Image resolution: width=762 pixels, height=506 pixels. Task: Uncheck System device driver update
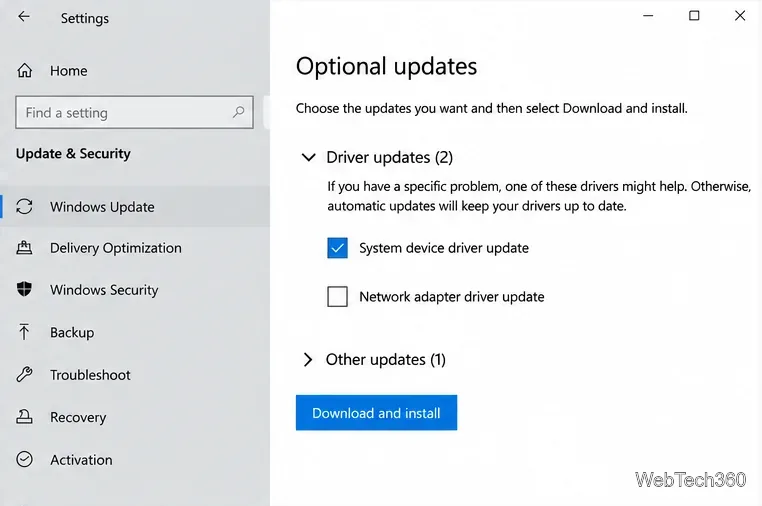(x=337, y=248)
